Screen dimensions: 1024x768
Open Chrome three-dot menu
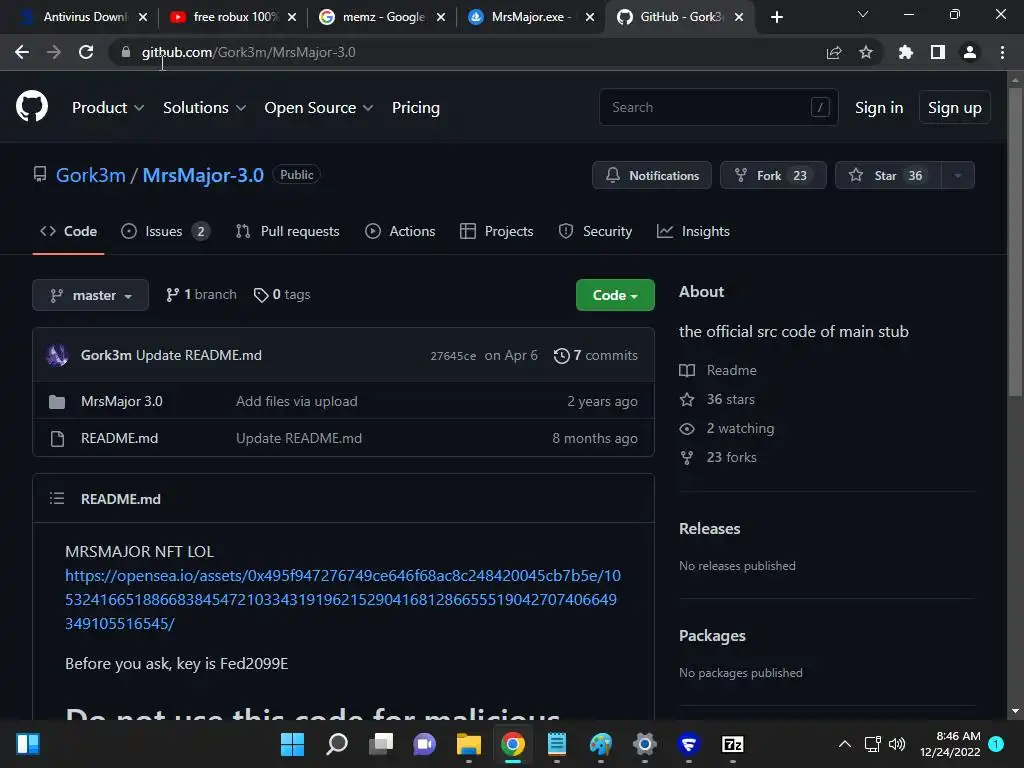tap(1002, 52)
